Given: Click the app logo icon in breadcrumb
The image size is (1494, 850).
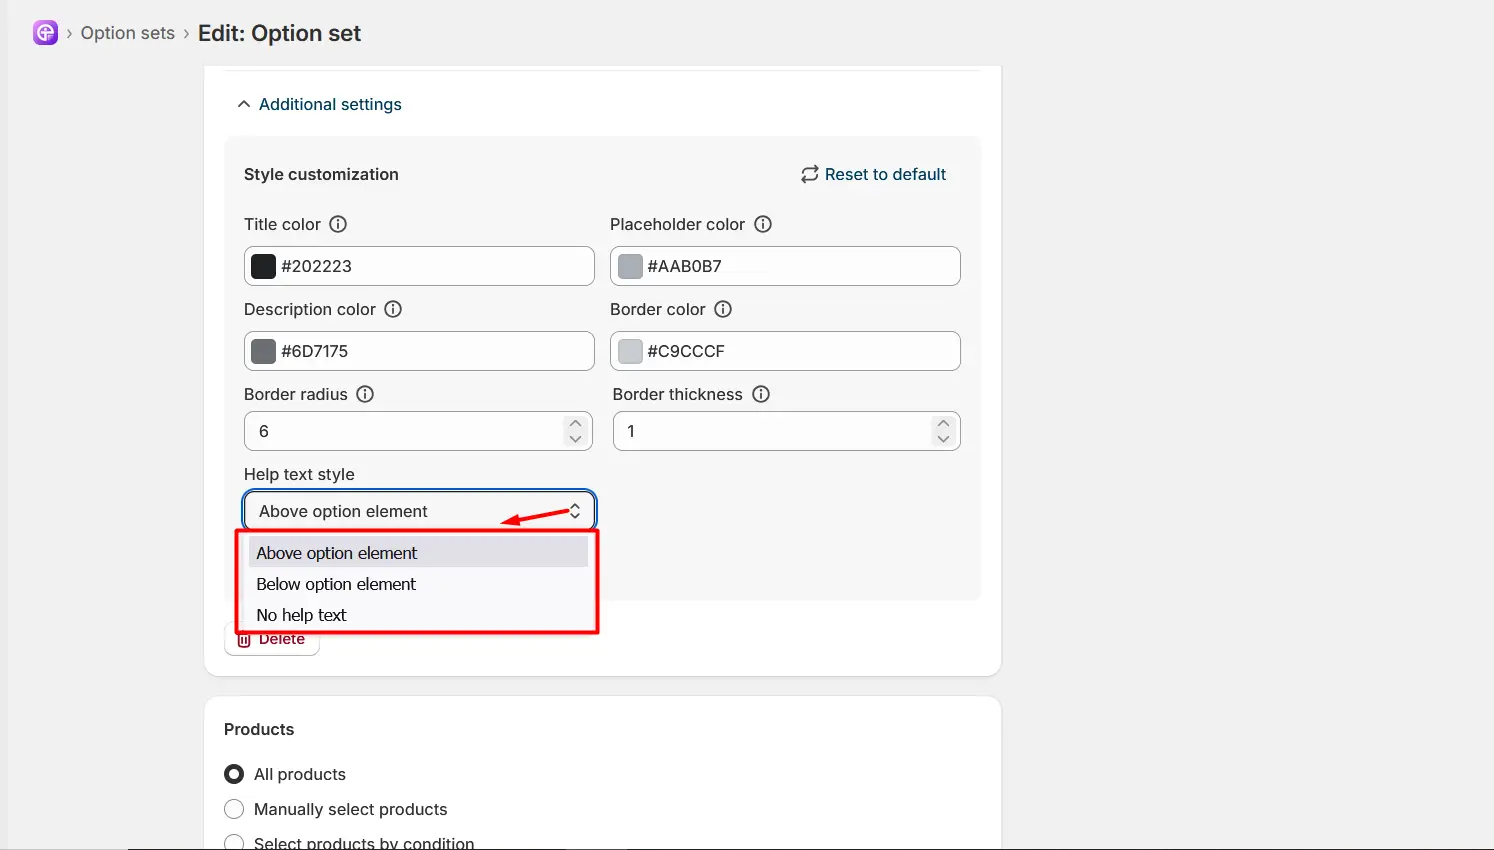Looking at the screenshot, I should point(45,33).
